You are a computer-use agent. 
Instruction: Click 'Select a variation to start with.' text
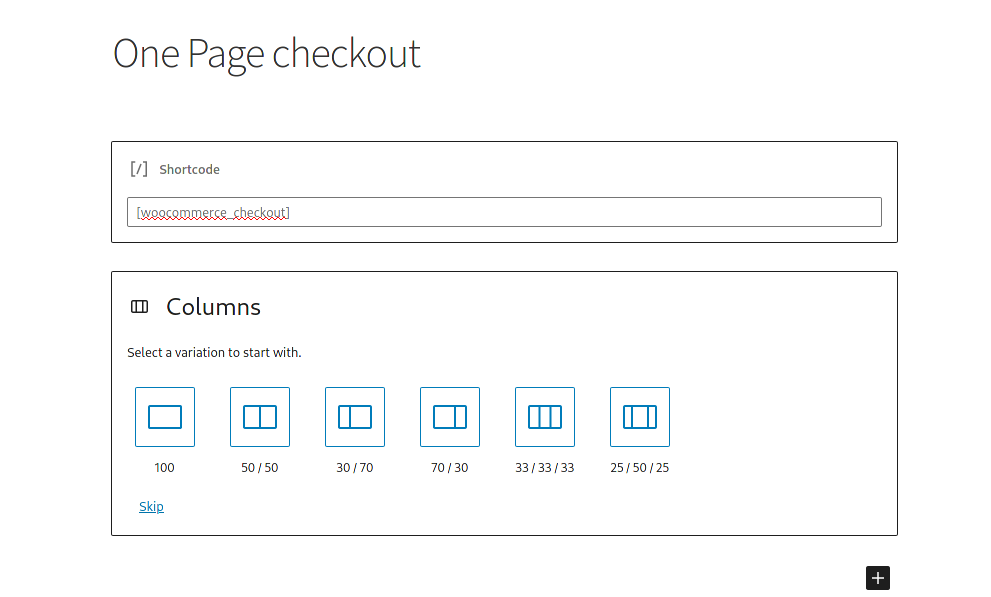tap(214, 353)
